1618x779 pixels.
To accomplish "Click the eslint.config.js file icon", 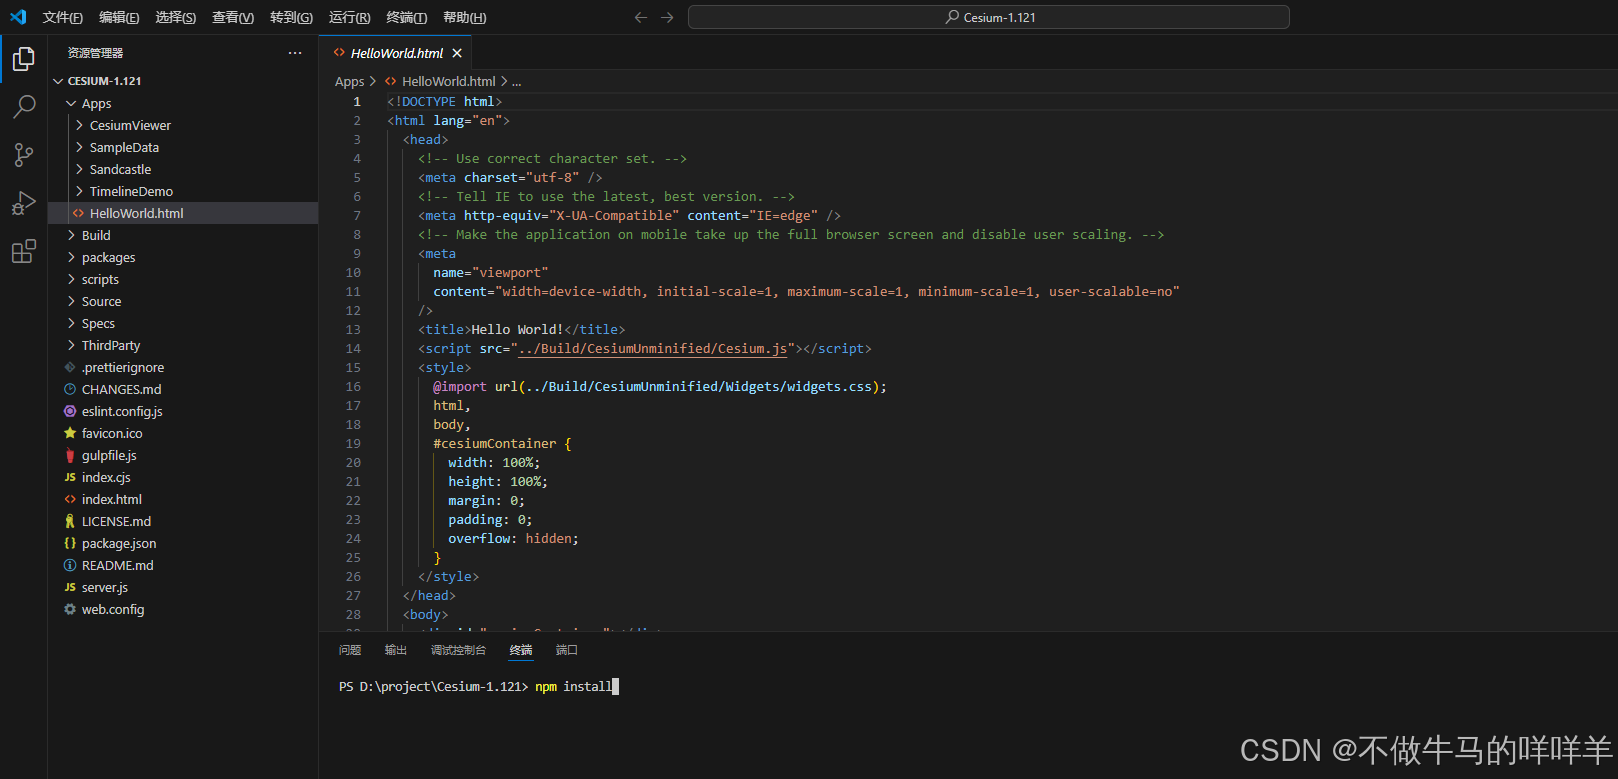I will (70, 411).
